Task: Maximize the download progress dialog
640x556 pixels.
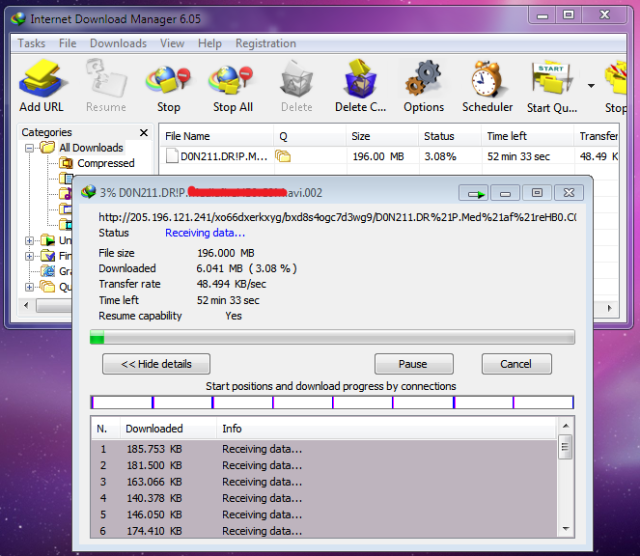Action: [537, 193]
